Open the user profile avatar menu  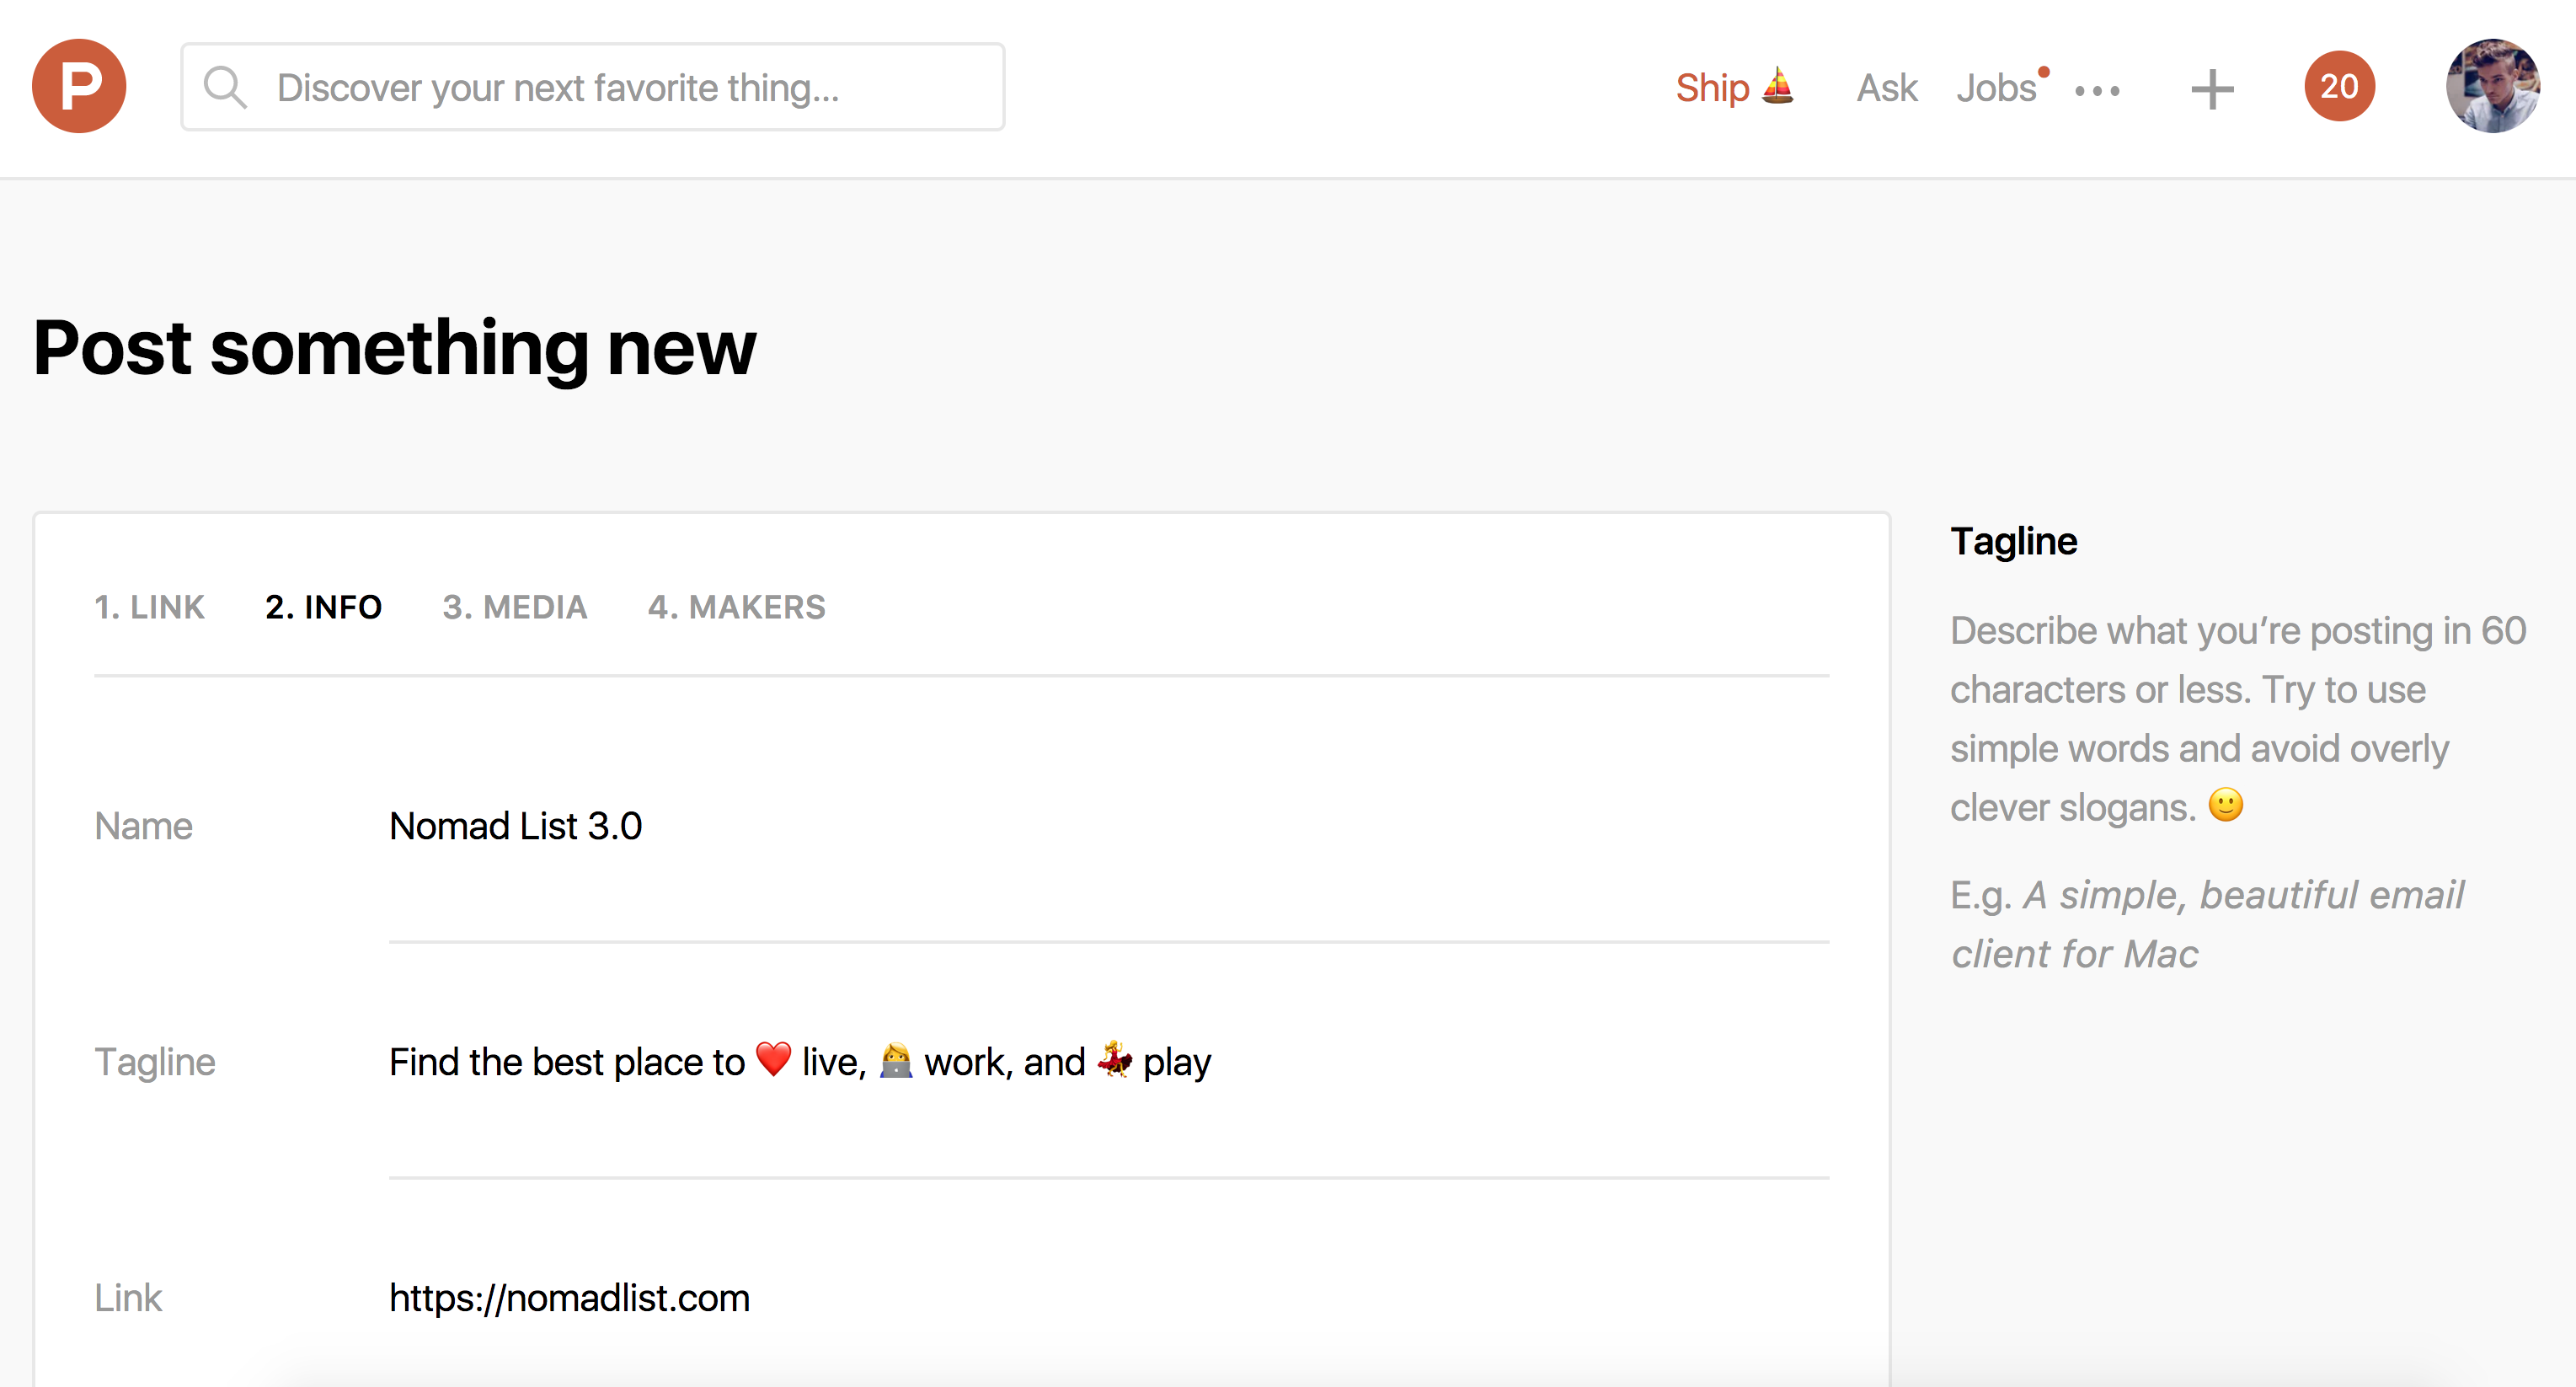[2492, 86]
